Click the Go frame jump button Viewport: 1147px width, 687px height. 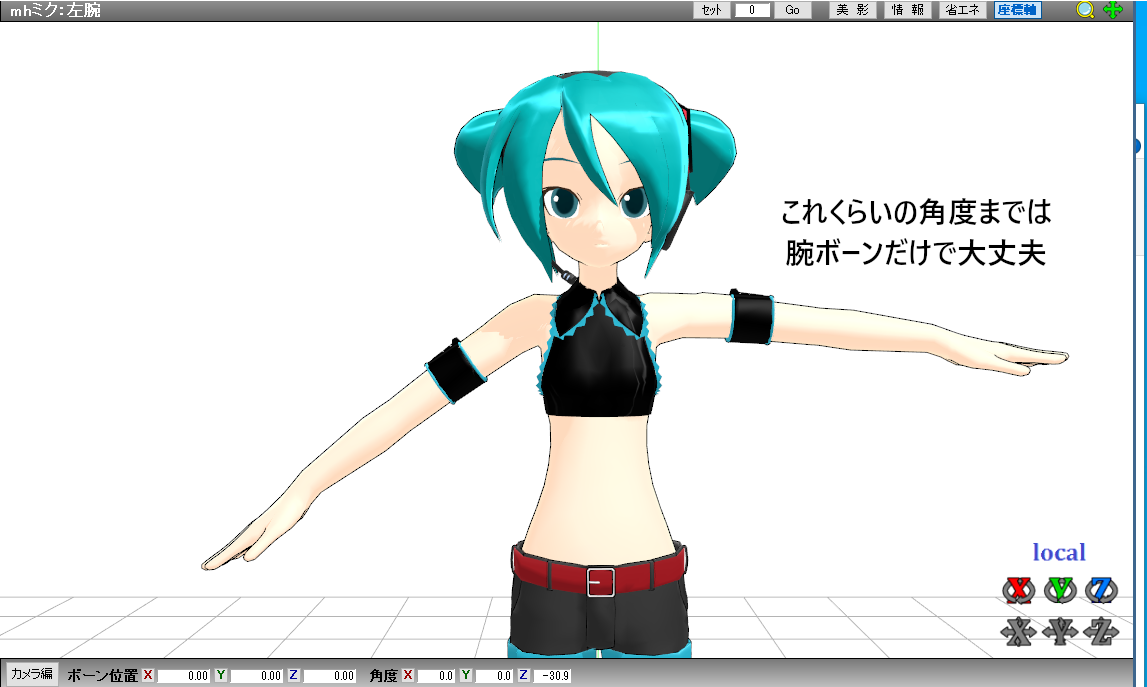[x=792, y=10]
